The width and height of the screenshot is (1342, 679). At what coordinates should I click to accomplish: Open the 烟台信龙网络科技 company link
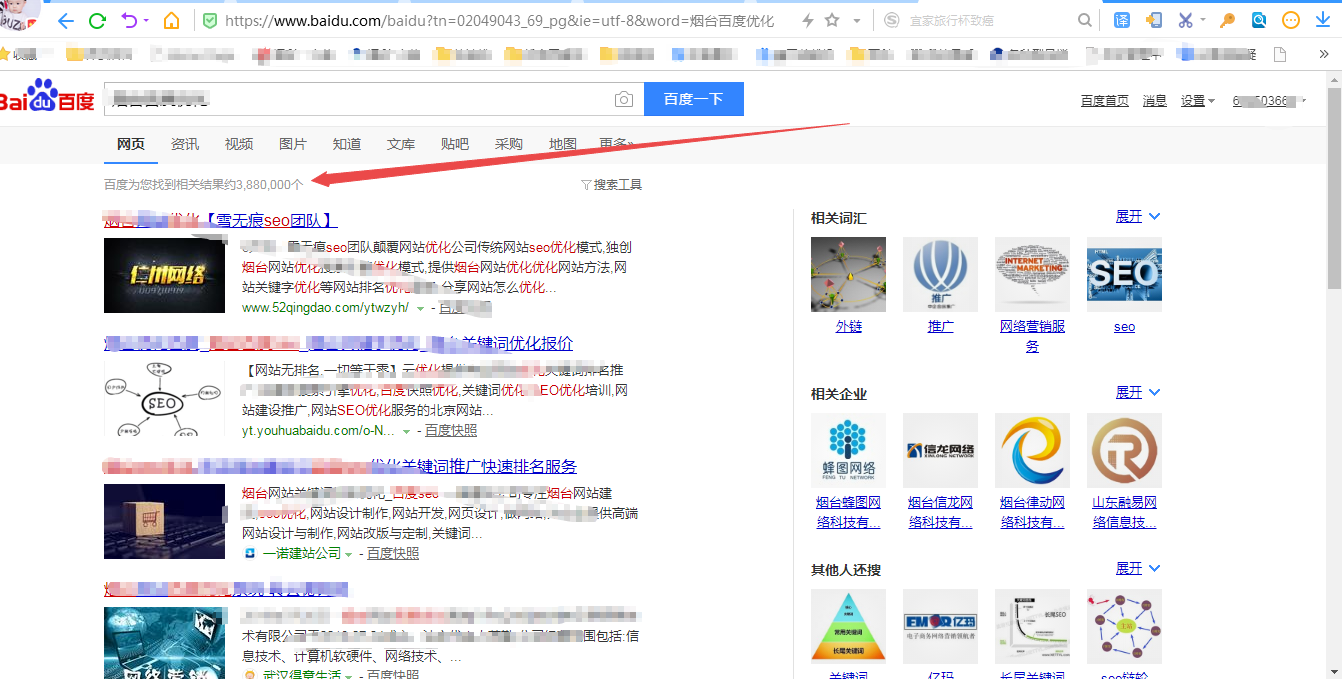coord(940,512)
